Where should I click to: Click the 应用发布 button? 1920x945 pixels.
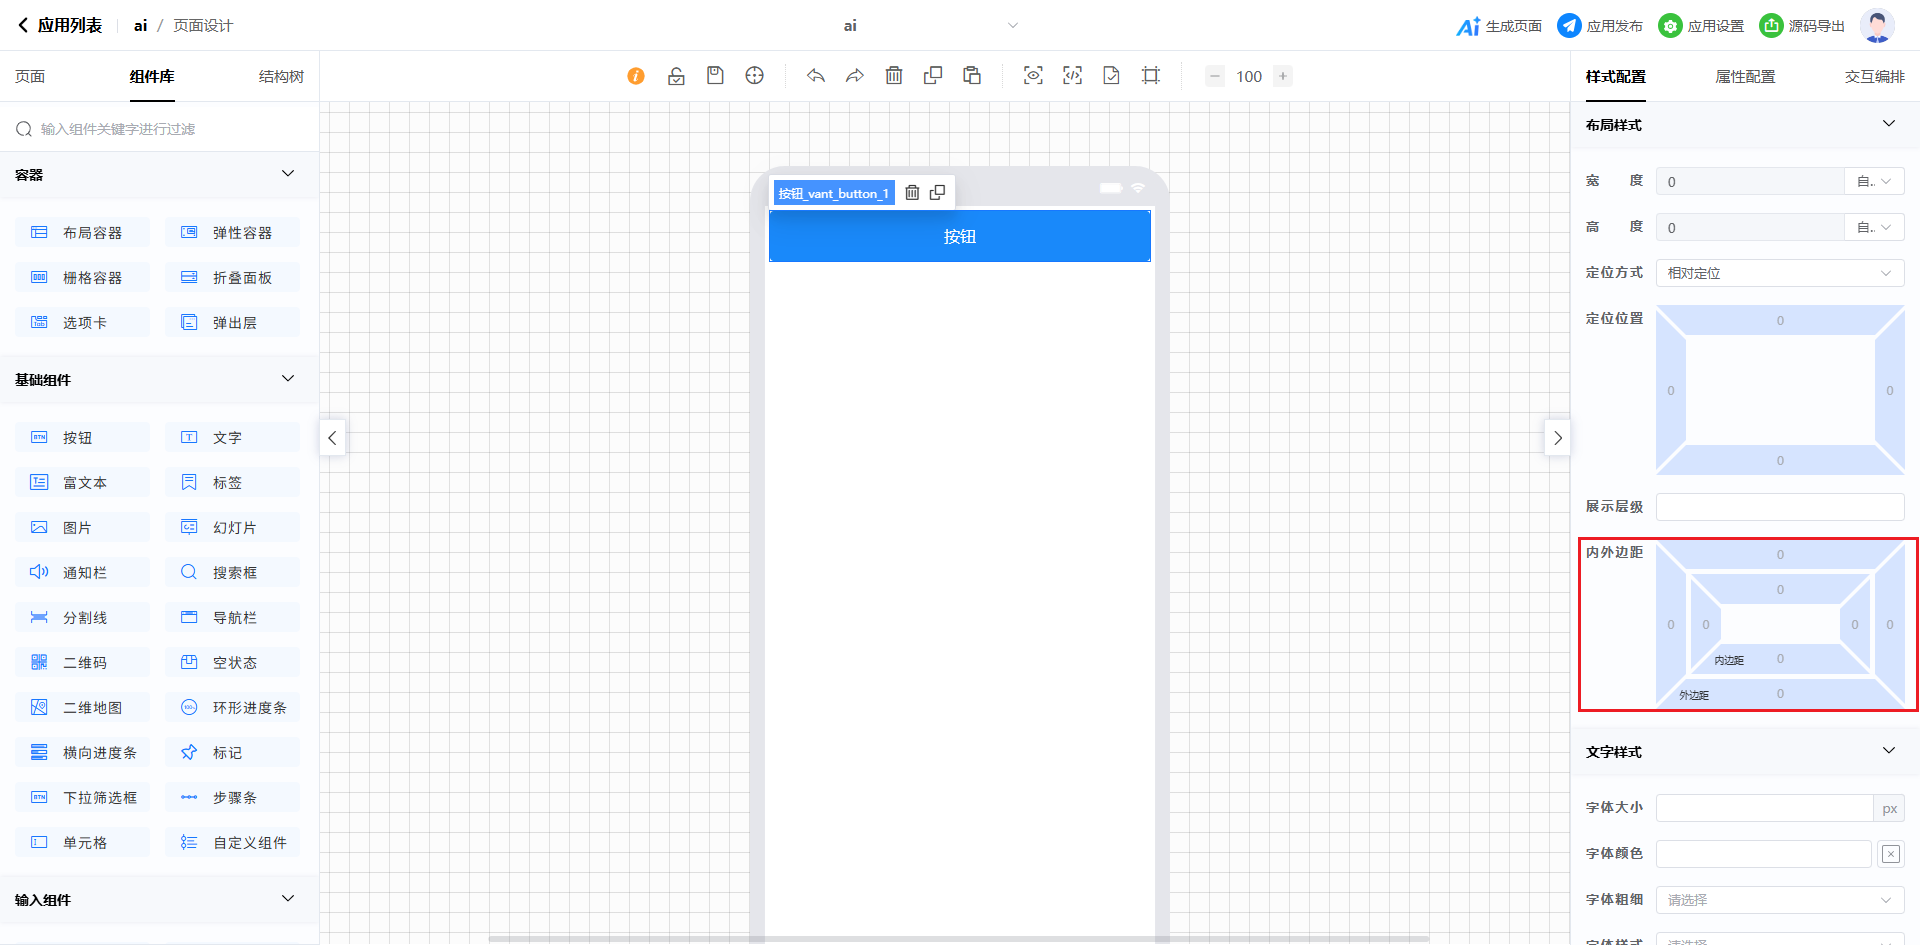pyautogui.click(x=1600, y=26)
